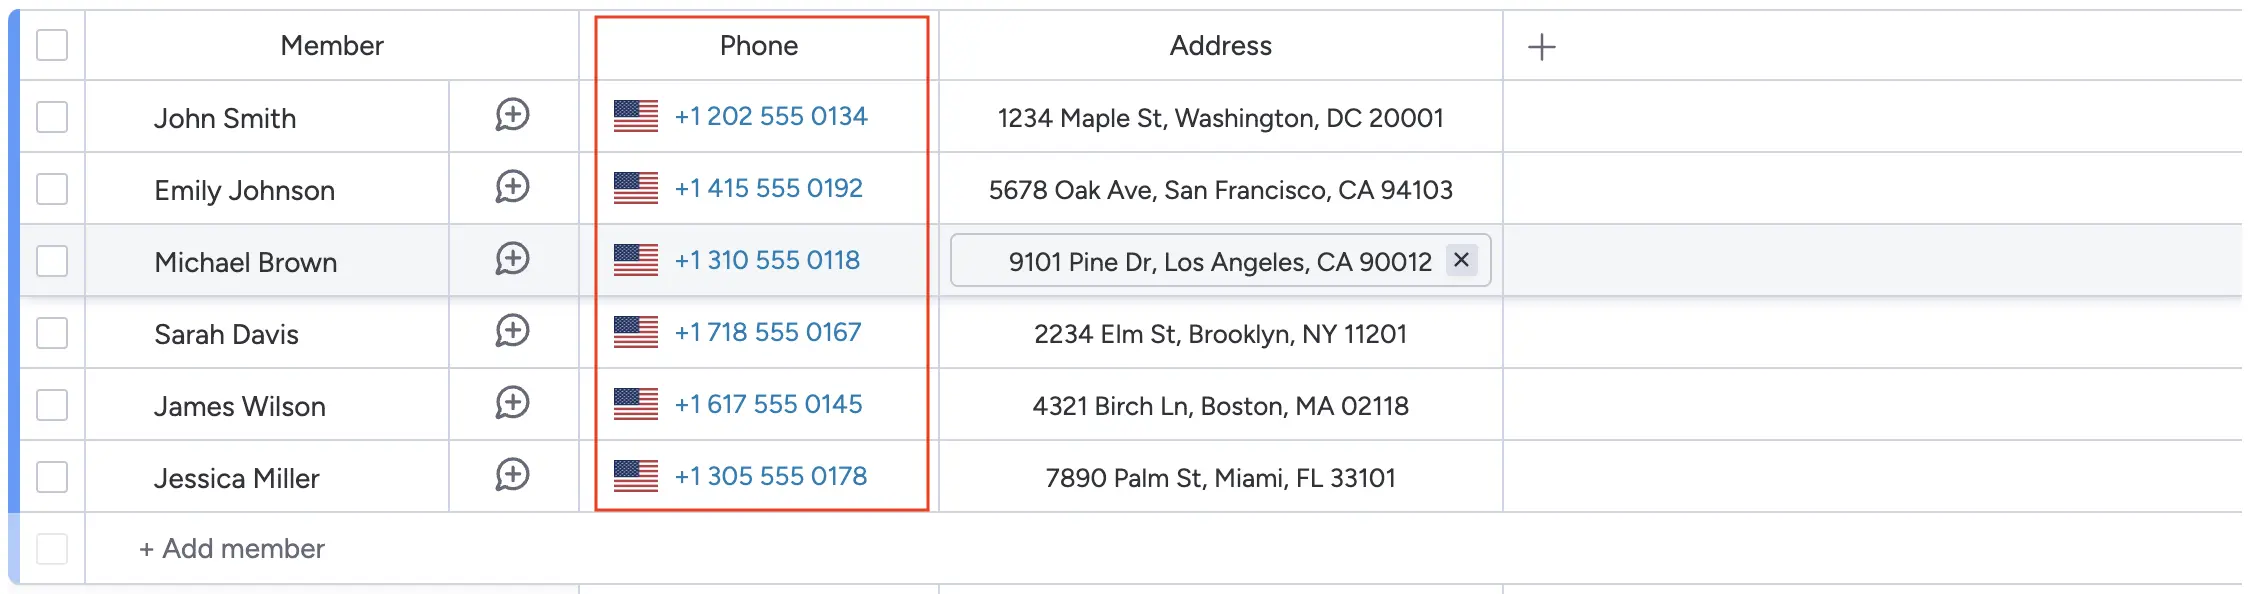Open conversation for Sarah Davis
This screenshot has width=2258, height=594.
click(x=512, y=331)
